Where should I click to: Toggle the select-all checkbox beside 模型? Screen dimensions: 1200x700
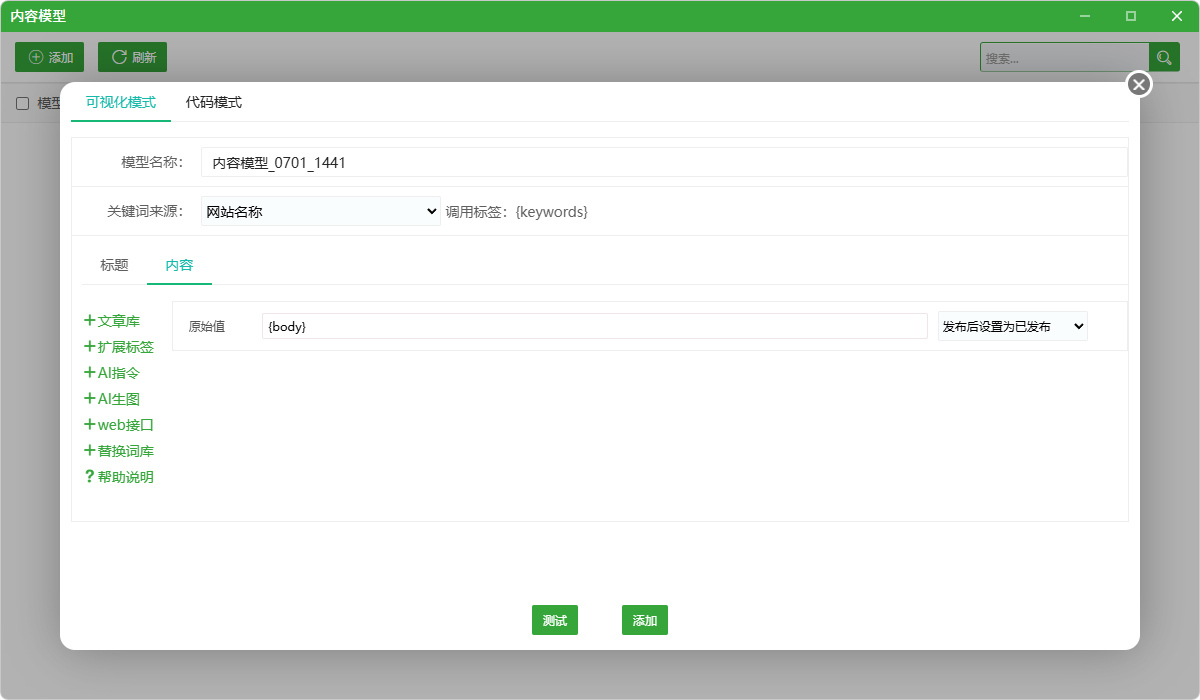point(23,103)
